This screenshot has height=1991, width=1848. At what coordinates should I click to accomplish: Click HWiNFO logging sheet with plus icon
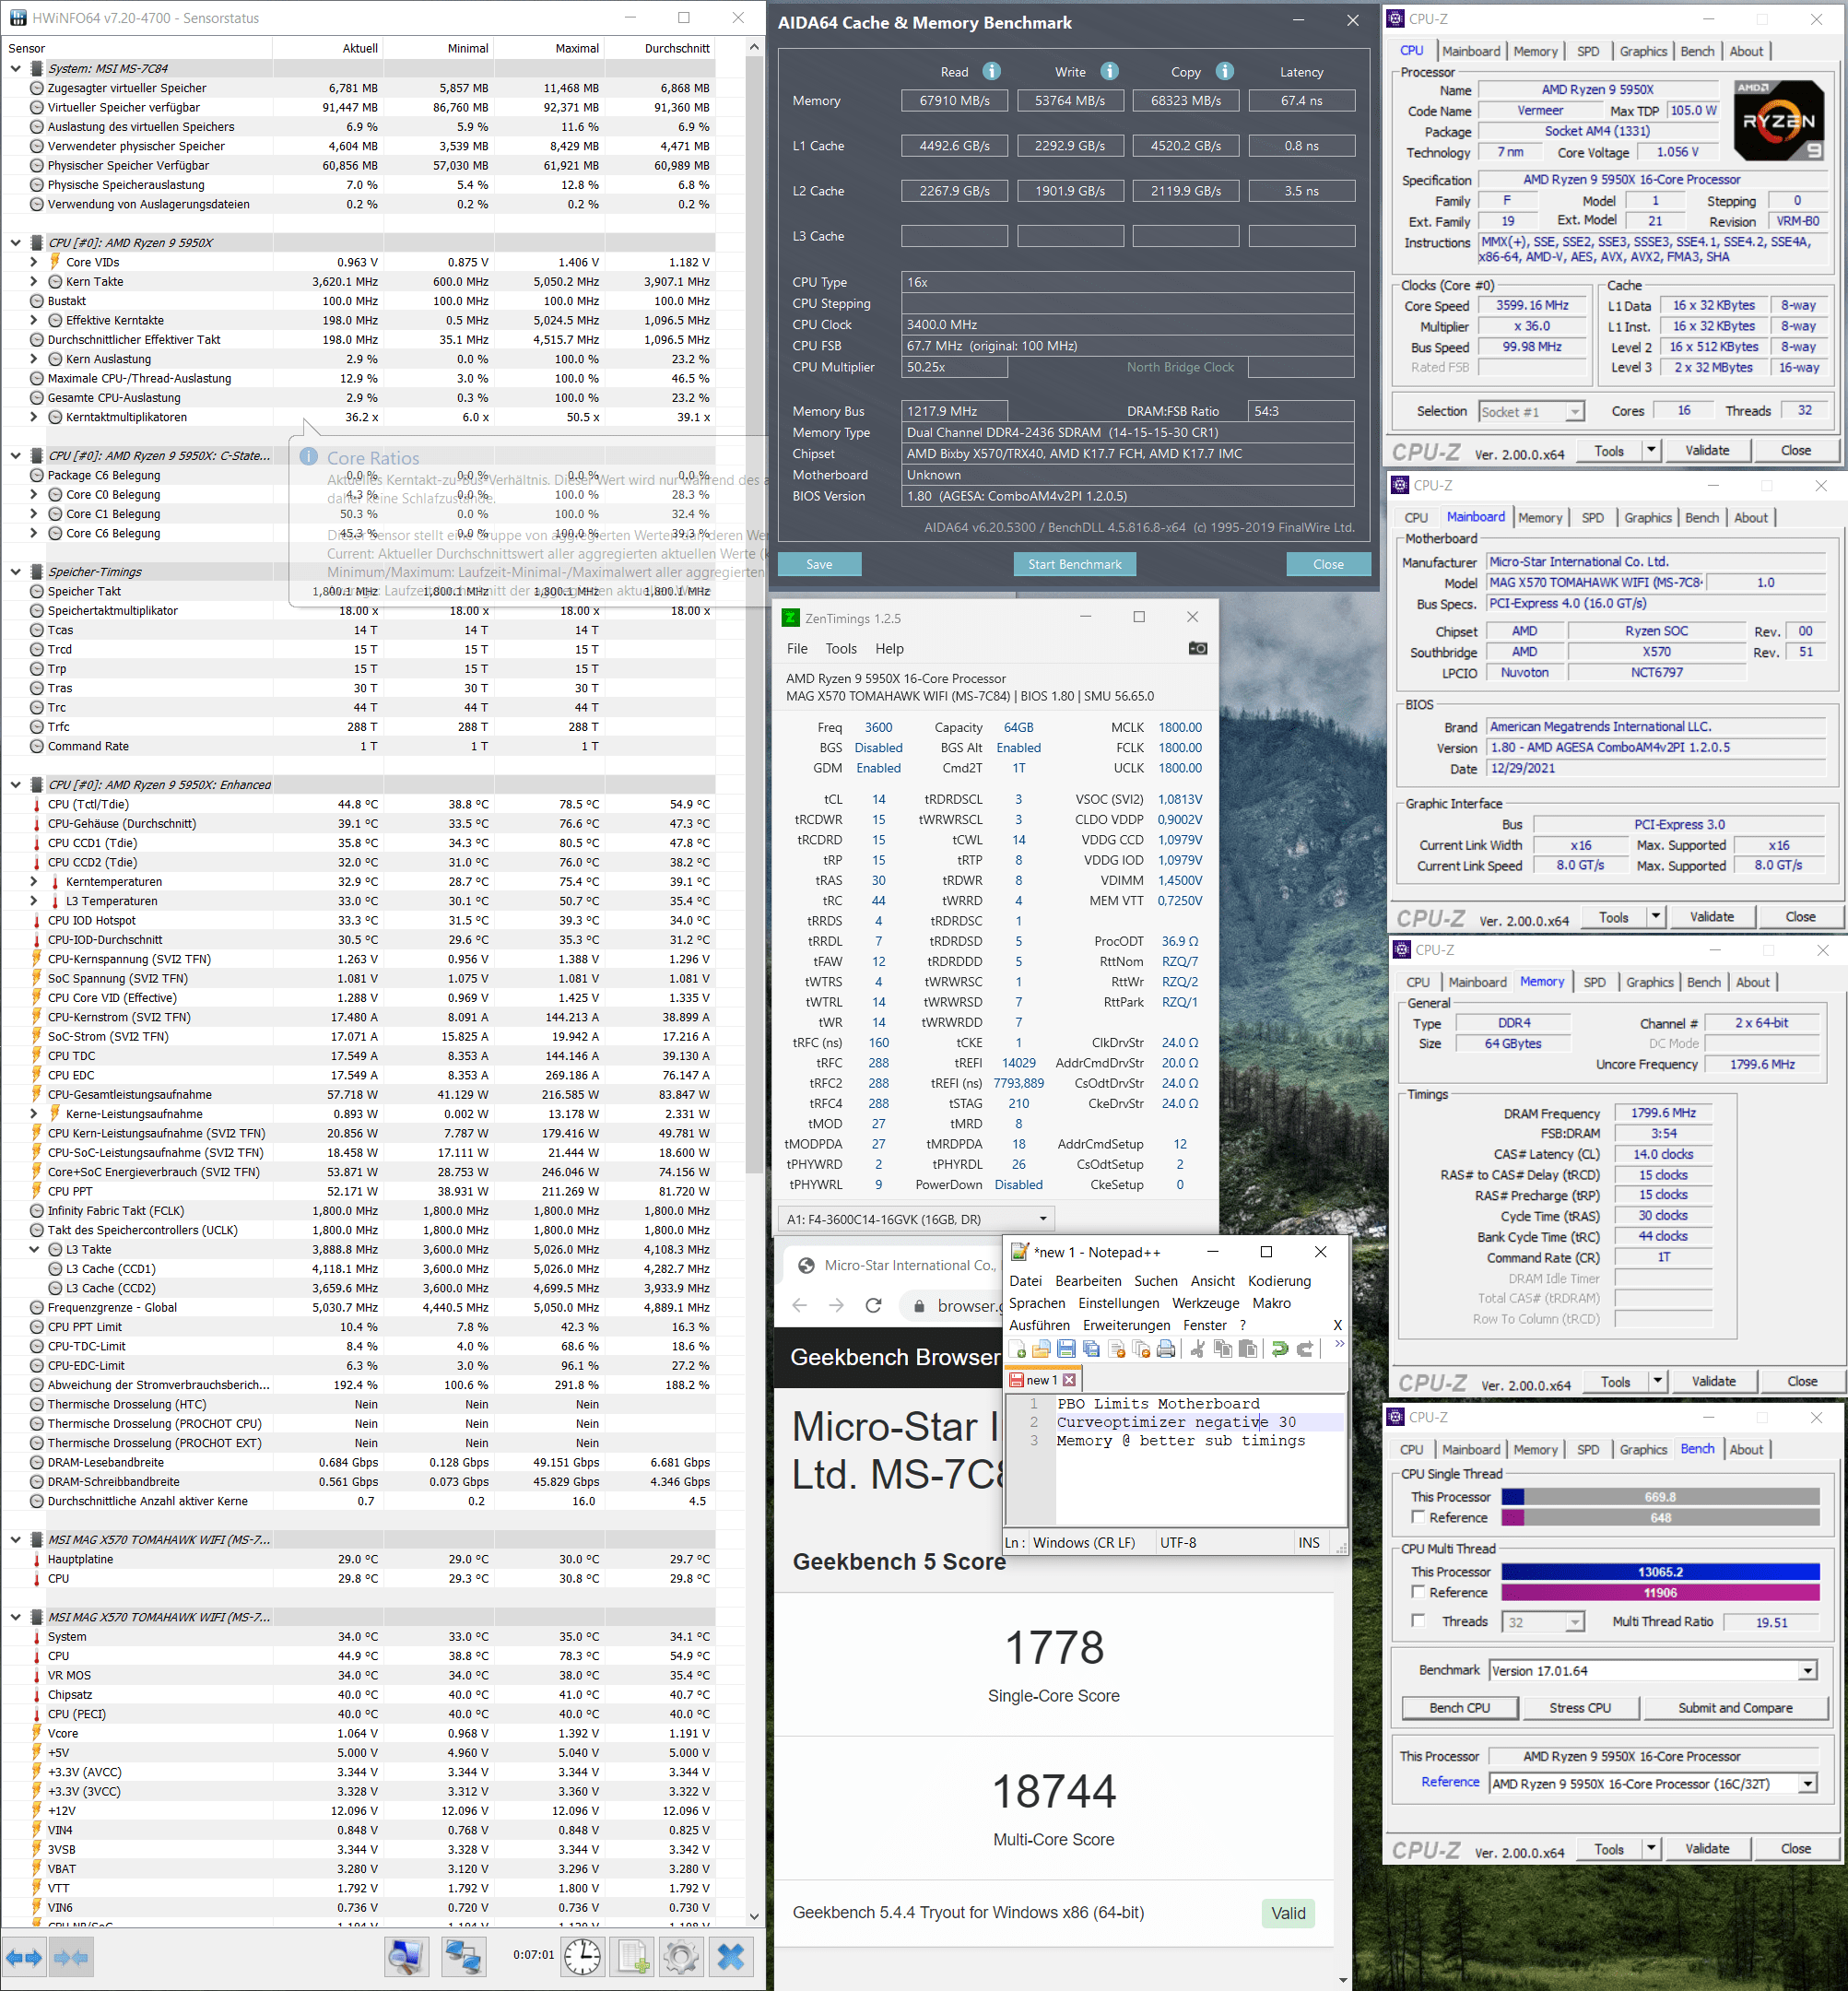[x=633, y=1956]
